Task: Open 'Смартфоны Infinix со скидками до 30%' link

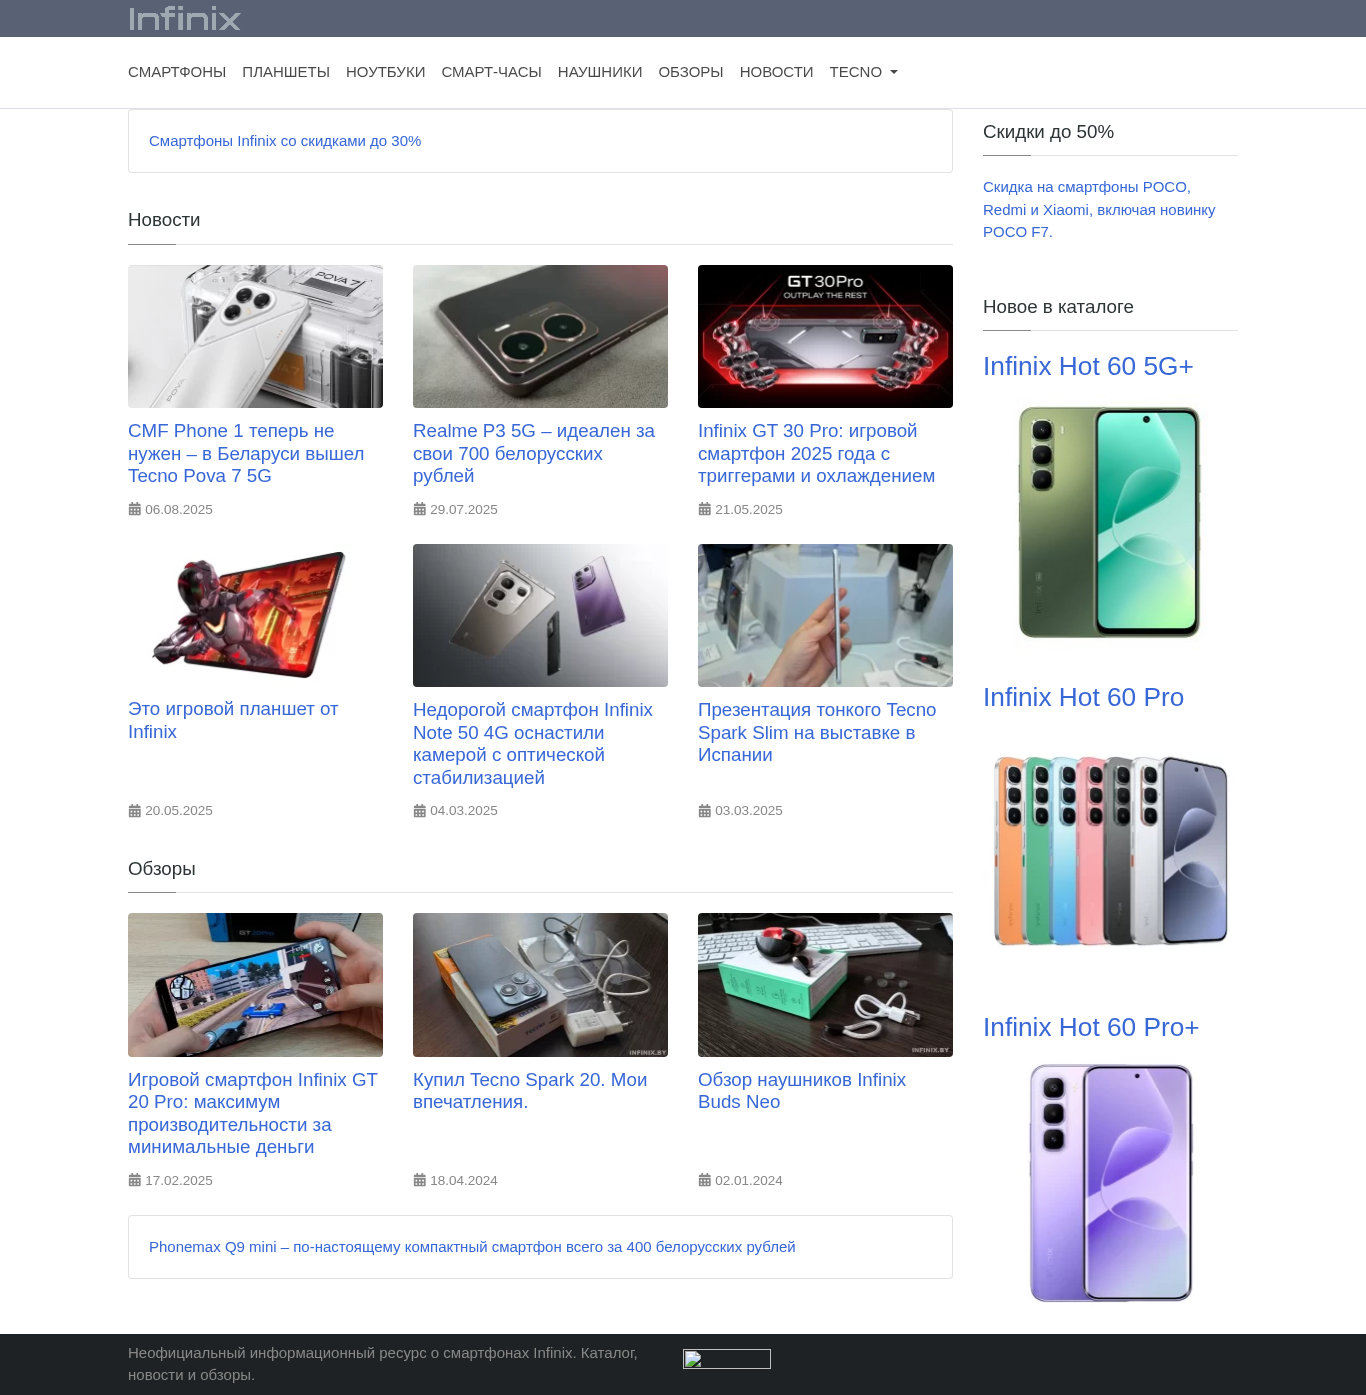Action: pos(285,141)
